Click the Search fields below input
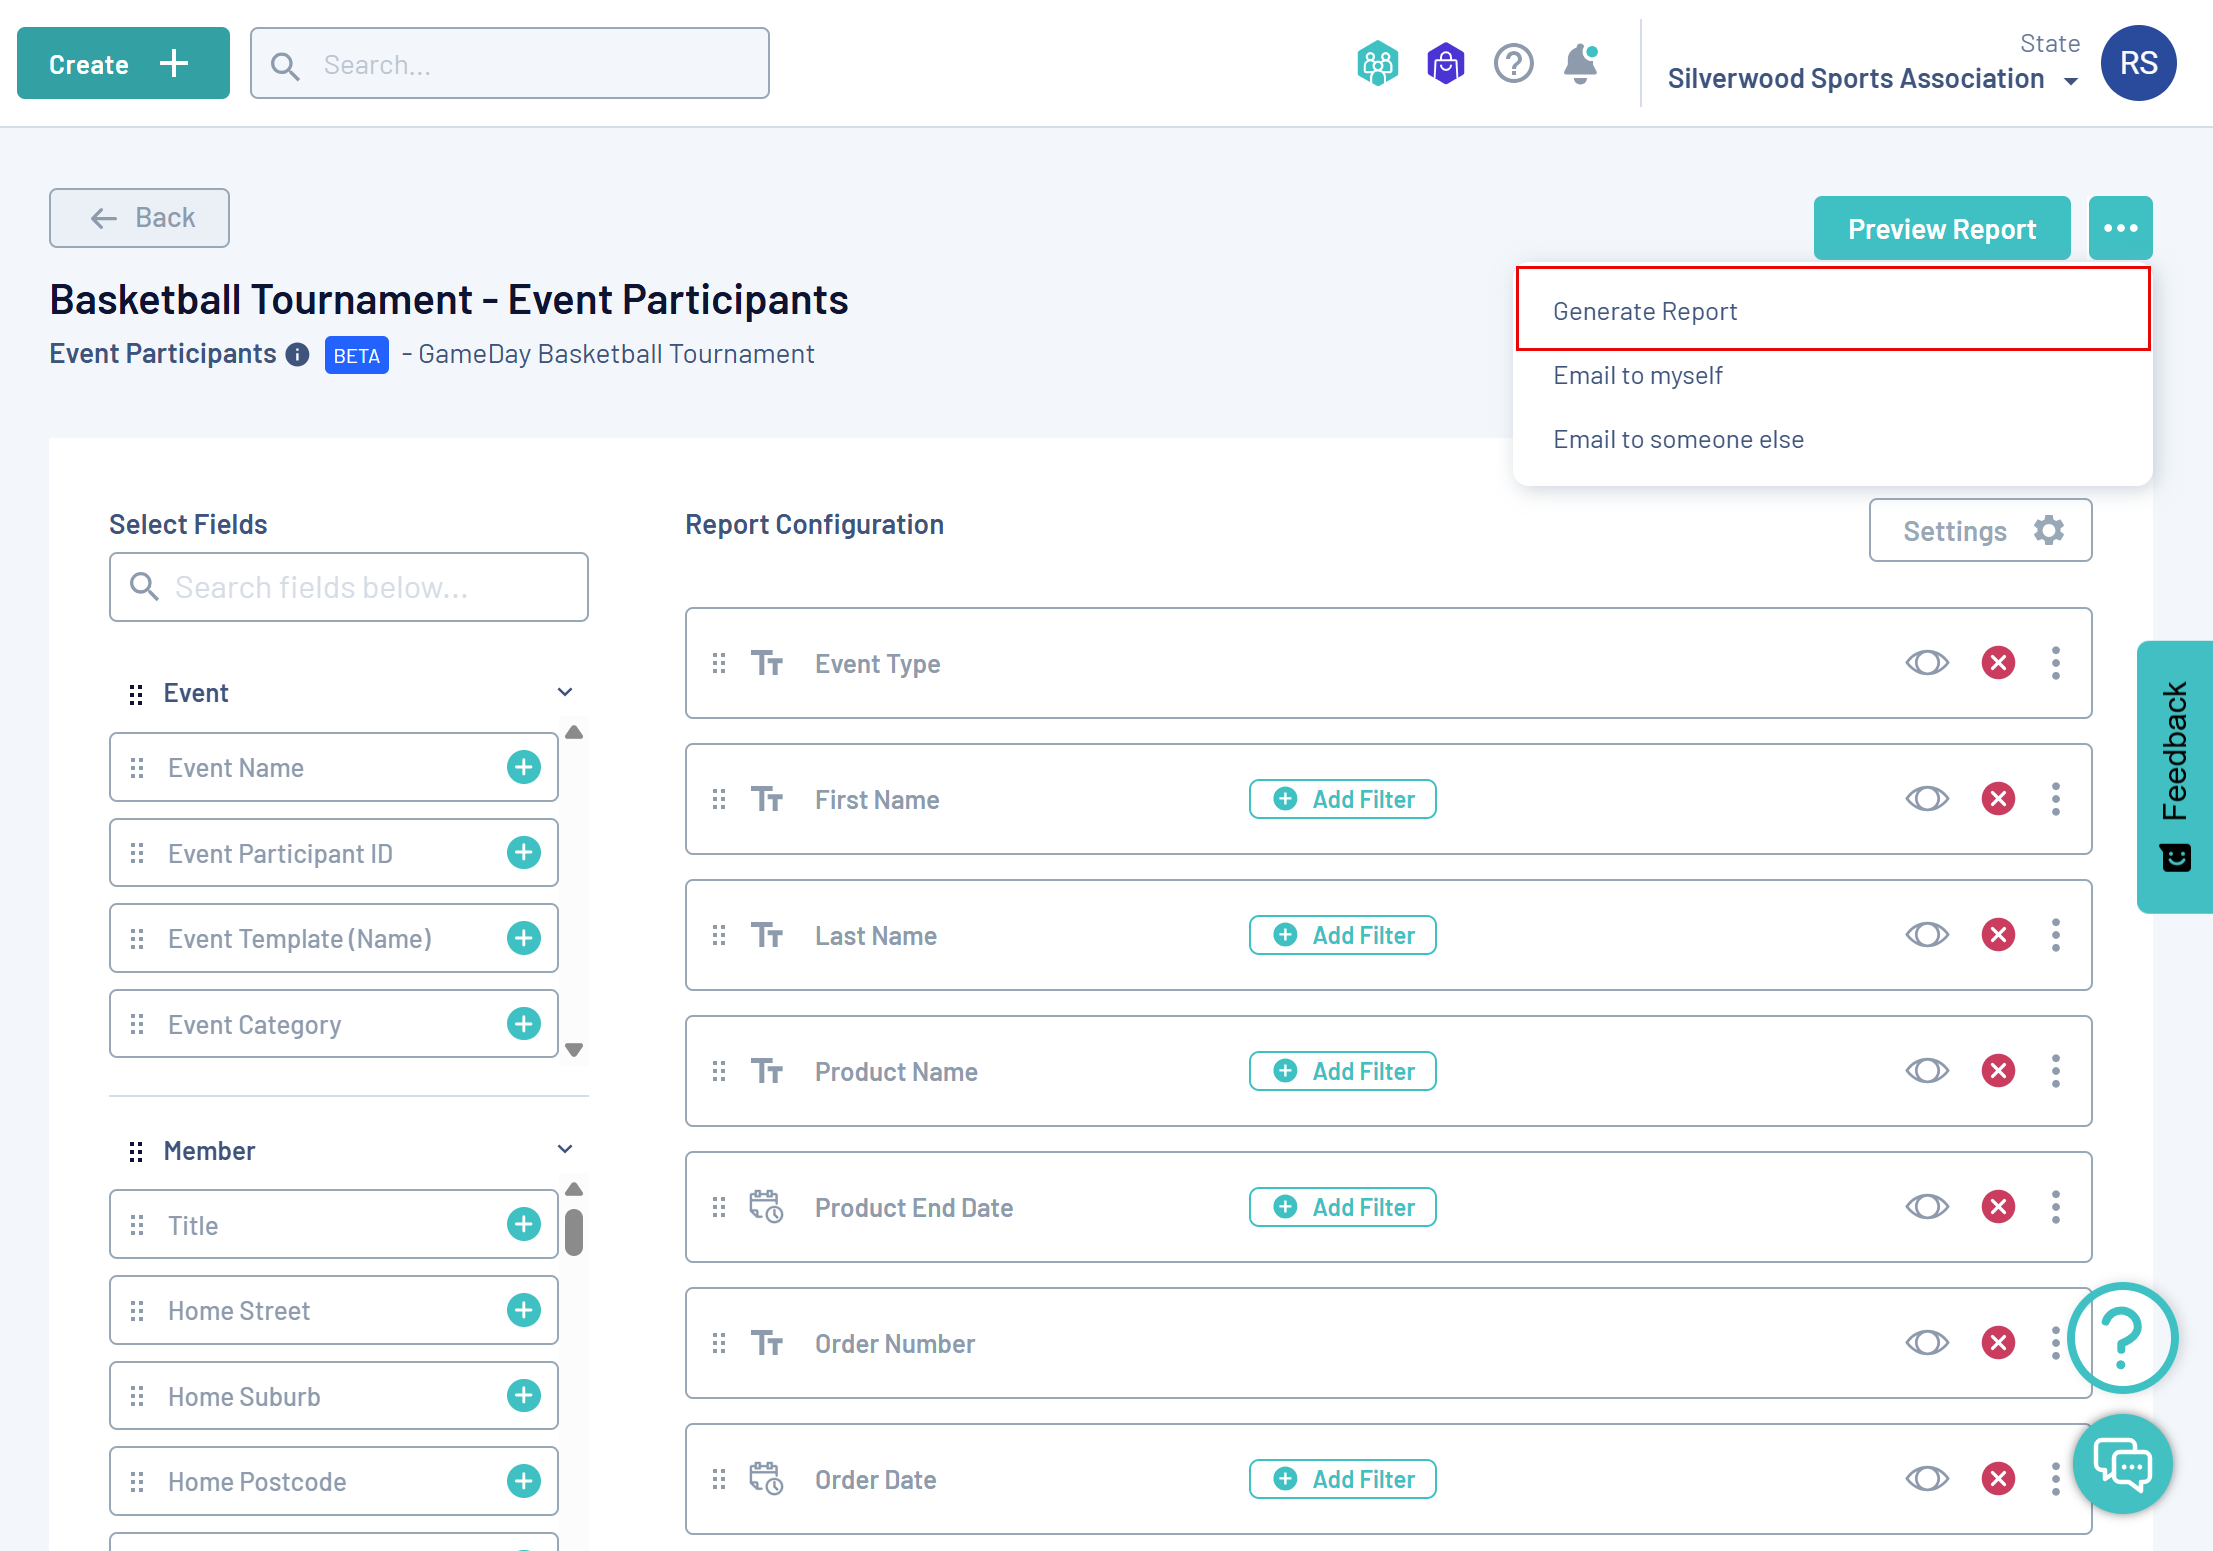Screen dimensions: 2213x1551 coord(348,587)
